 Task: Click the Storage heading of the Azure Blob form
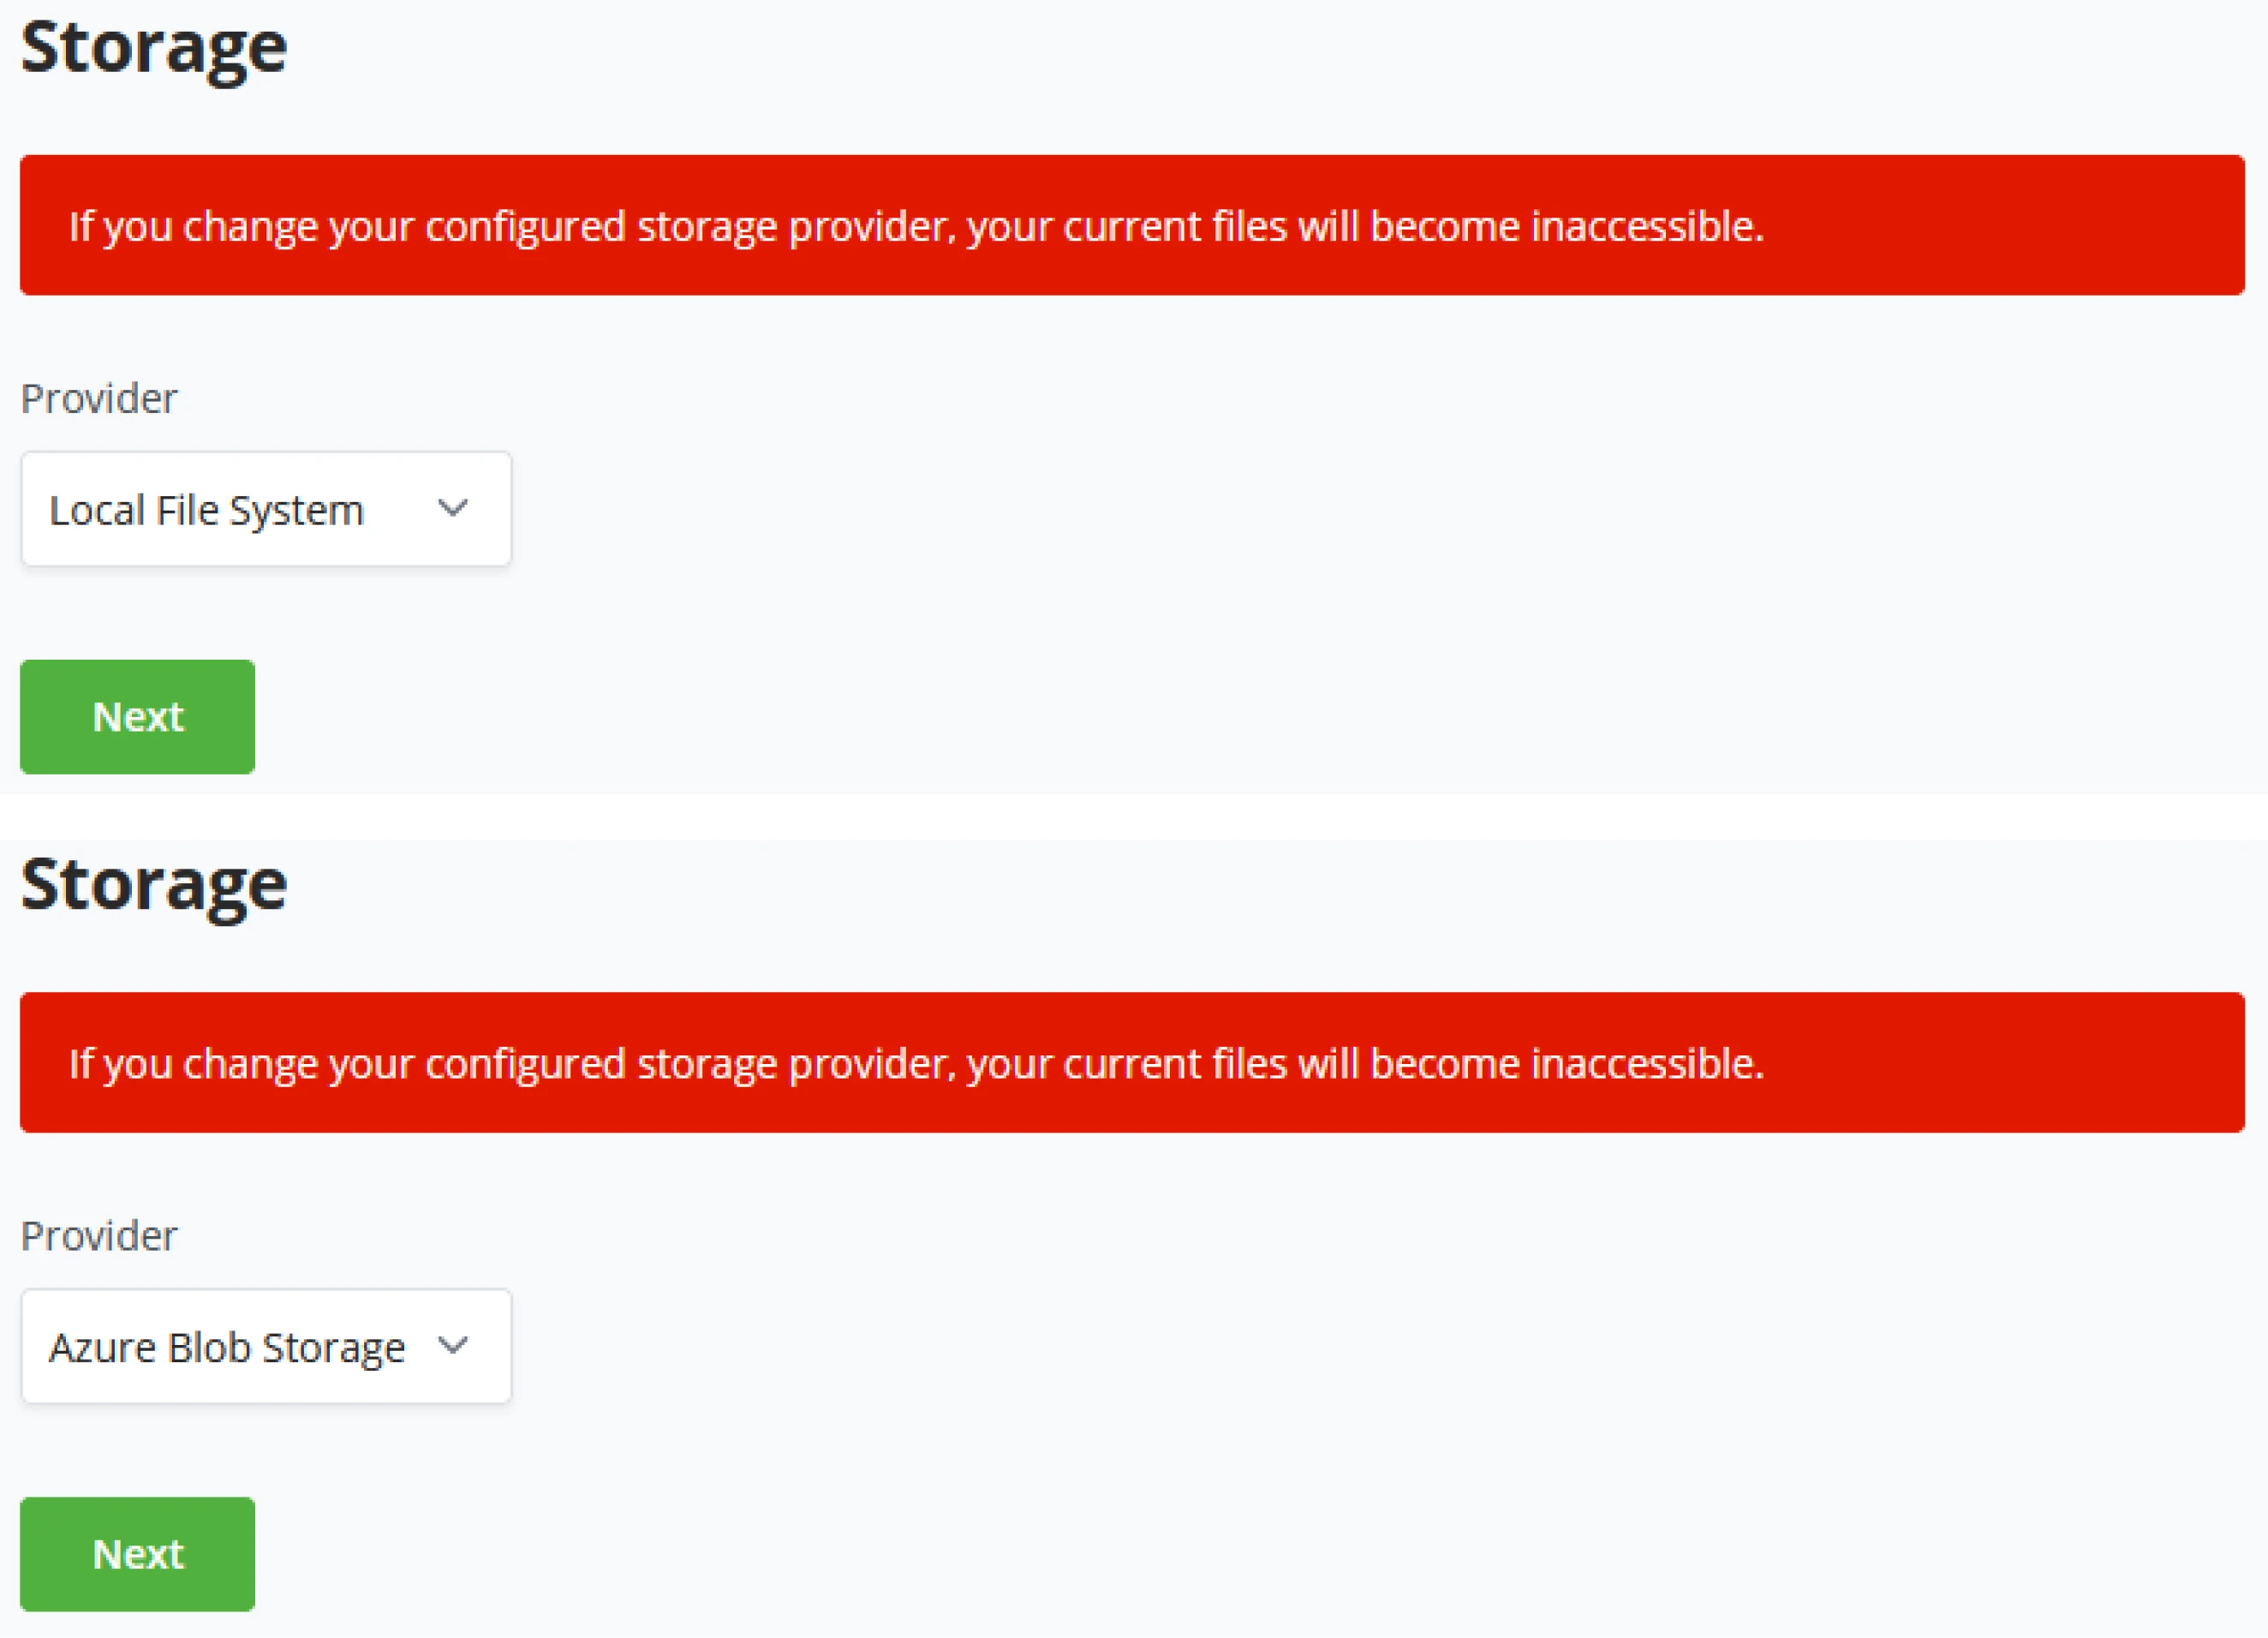point(154,885)
